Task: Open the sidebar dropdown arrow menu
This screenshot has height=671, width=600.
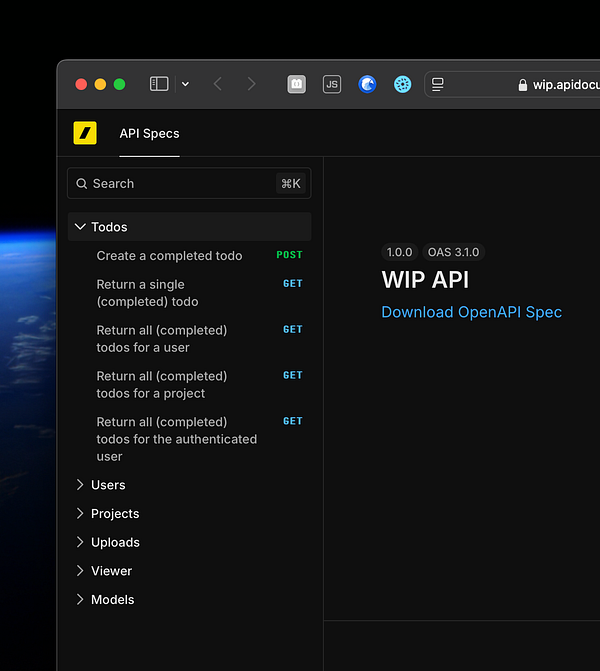Action: click(185, 85)
